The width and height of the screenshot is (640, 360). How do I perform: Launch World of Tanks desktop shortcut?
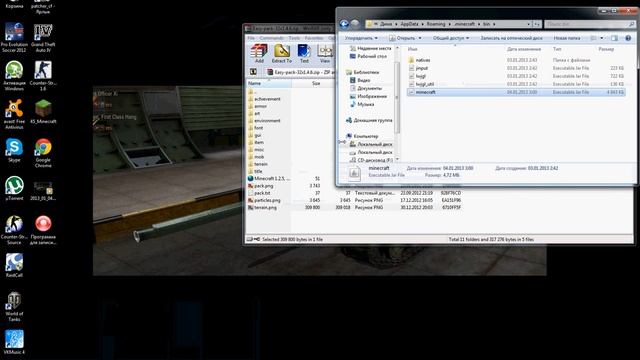coord(14,306)
